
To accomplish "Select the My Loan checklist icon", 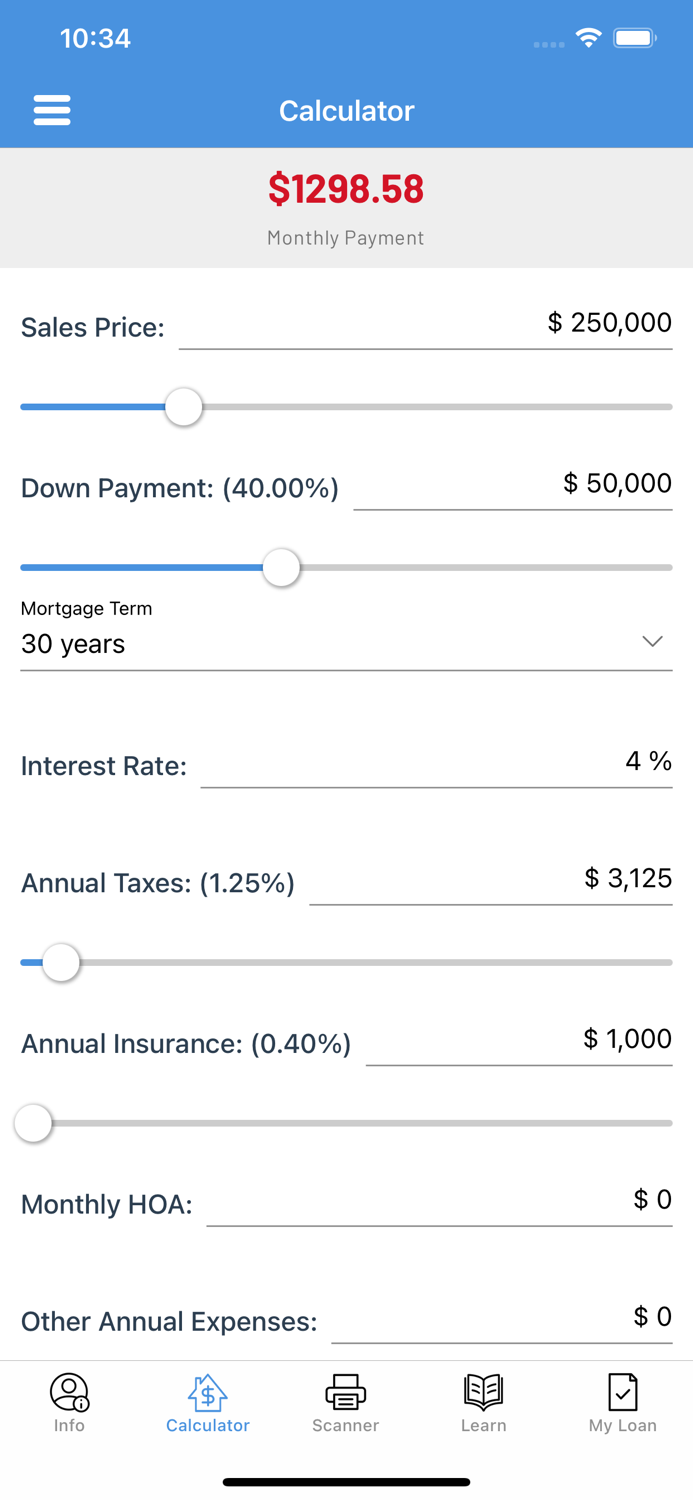I will 622,1391.
